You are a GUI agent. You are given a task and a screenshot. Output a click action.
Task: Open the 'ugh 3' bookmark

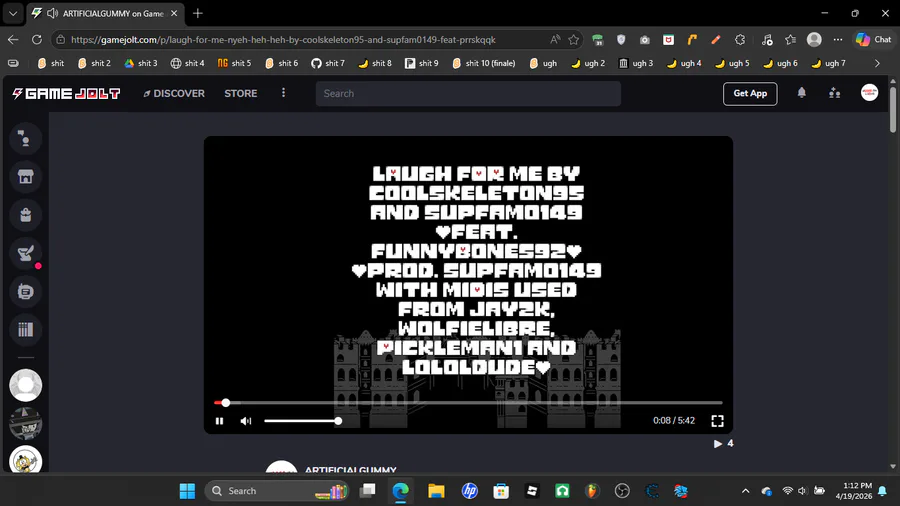click(x=636, y=63)
